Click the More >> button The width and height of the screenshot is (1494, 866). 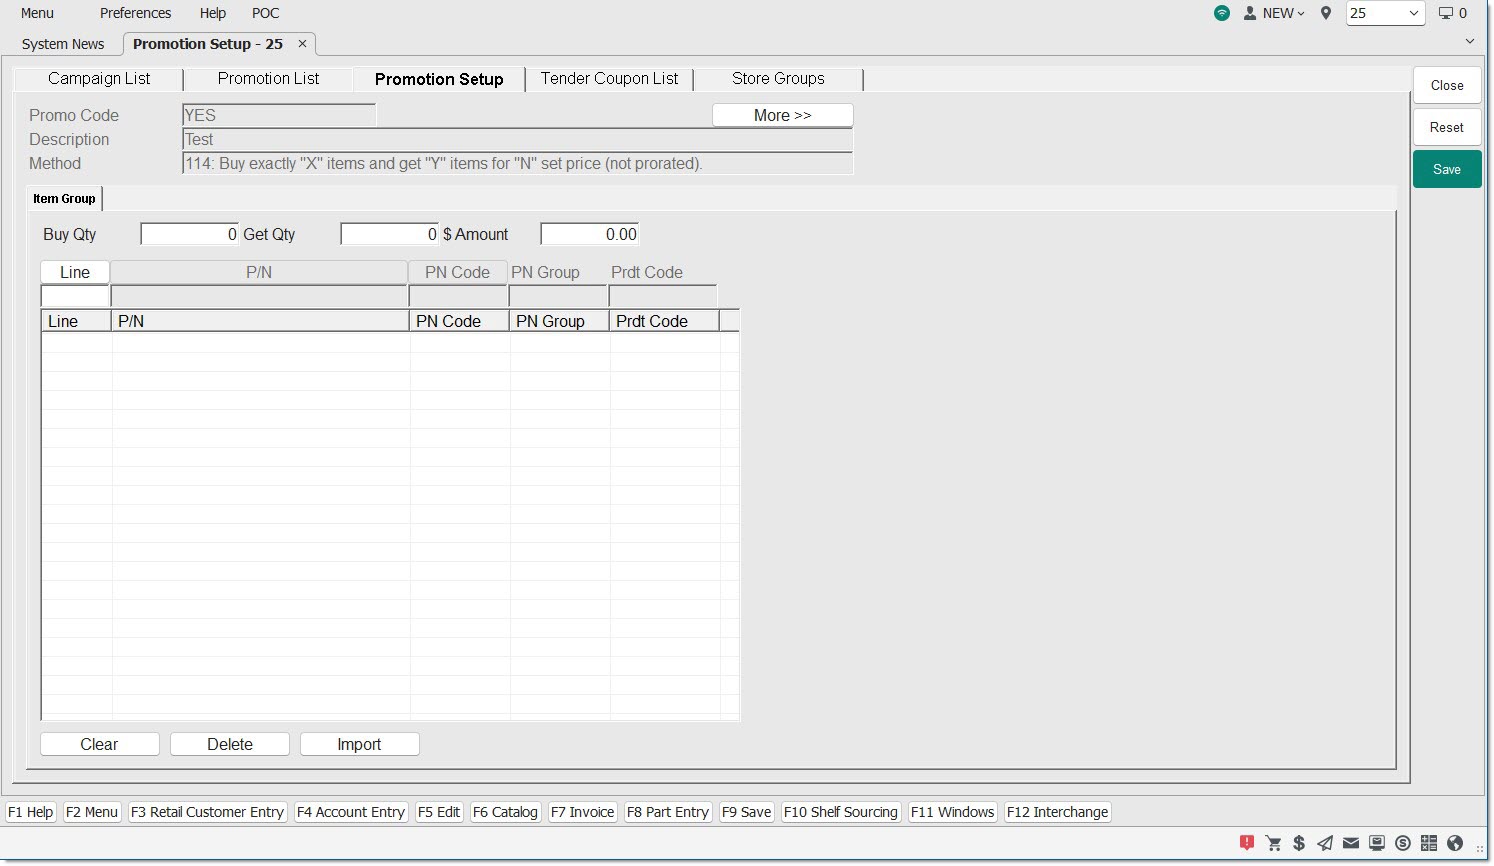[782, 115]
